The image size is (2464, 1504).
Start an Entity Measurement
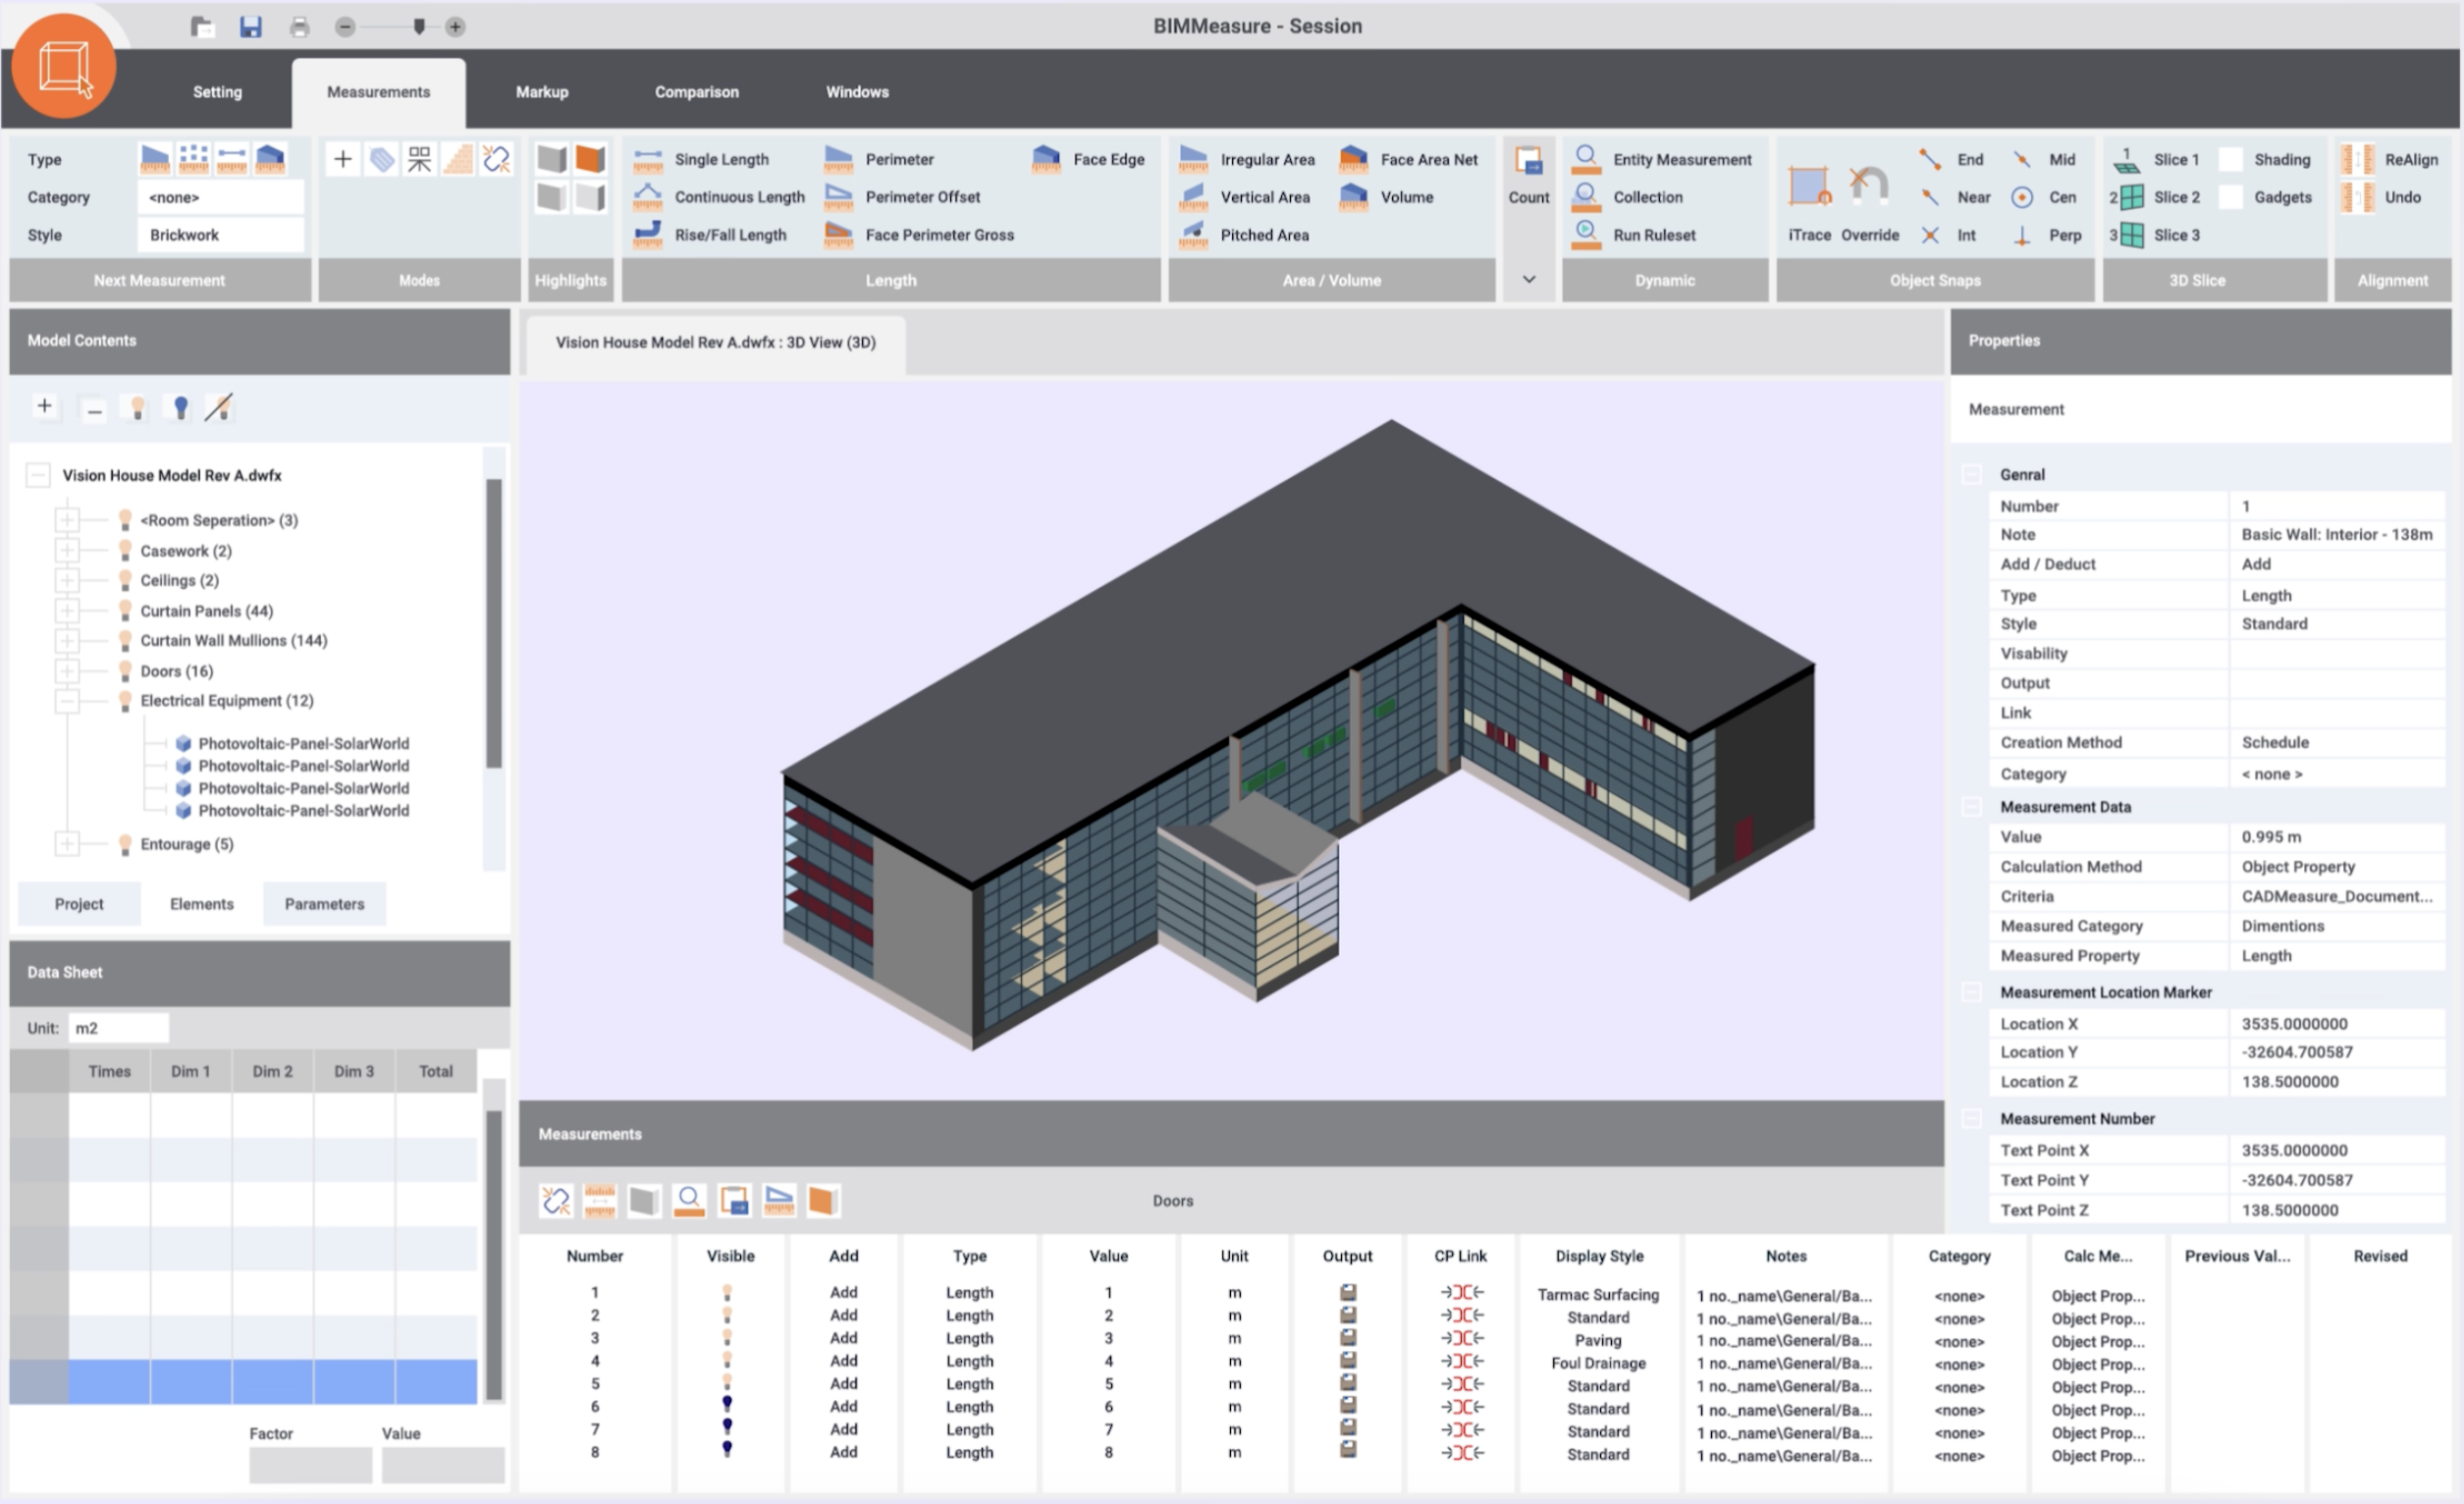pyautogui.click(x=1681, y=158)
